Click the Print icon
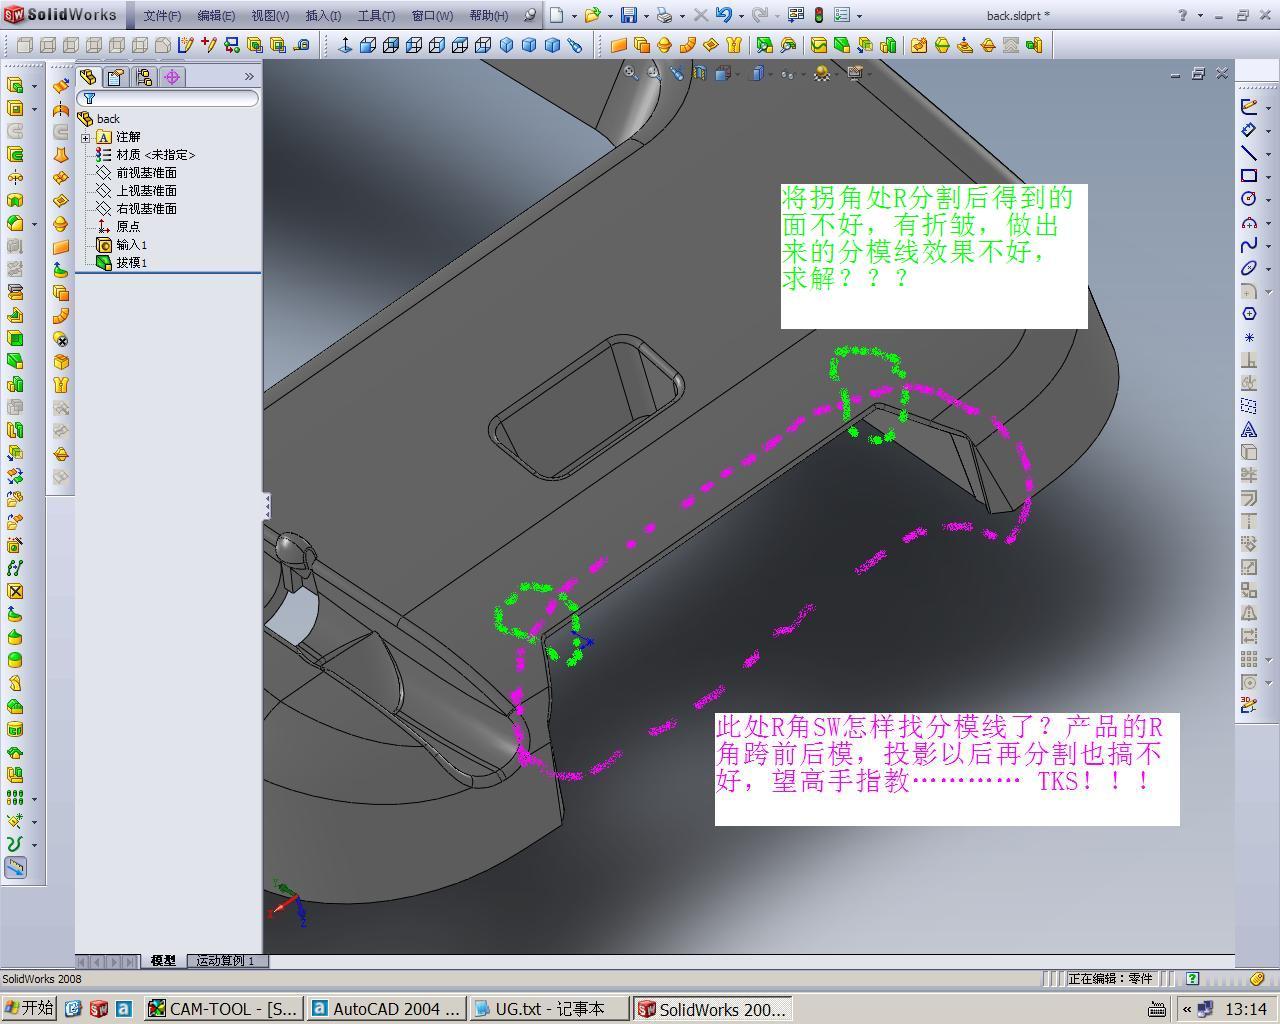Image resolution: width=1280 pixels, height=1024 pixels. point(664,15)
